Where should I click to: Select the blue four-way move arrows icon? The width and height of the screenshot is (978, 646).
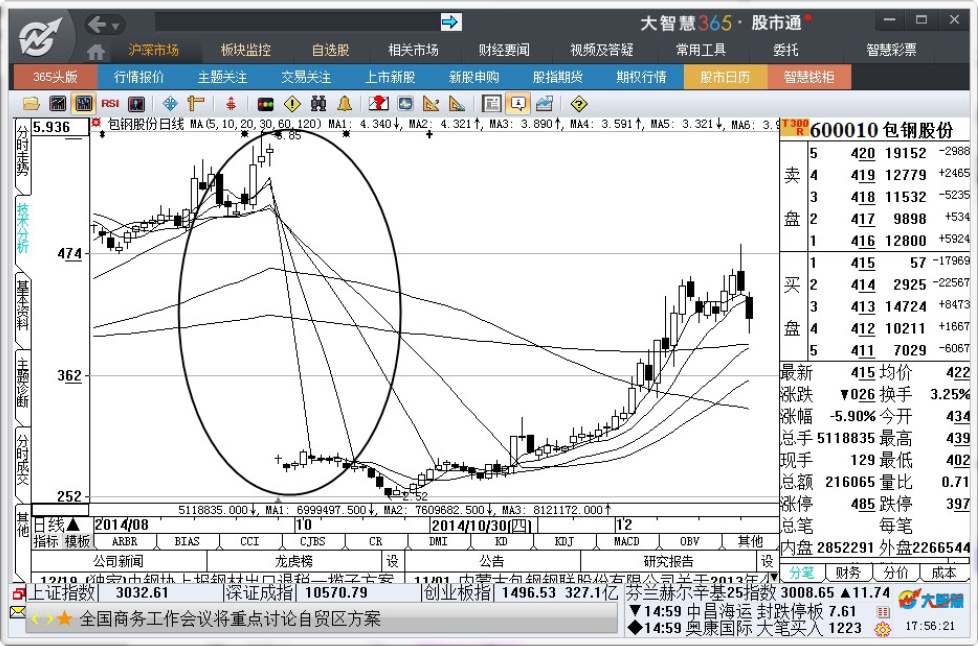(x=169, y=104)
